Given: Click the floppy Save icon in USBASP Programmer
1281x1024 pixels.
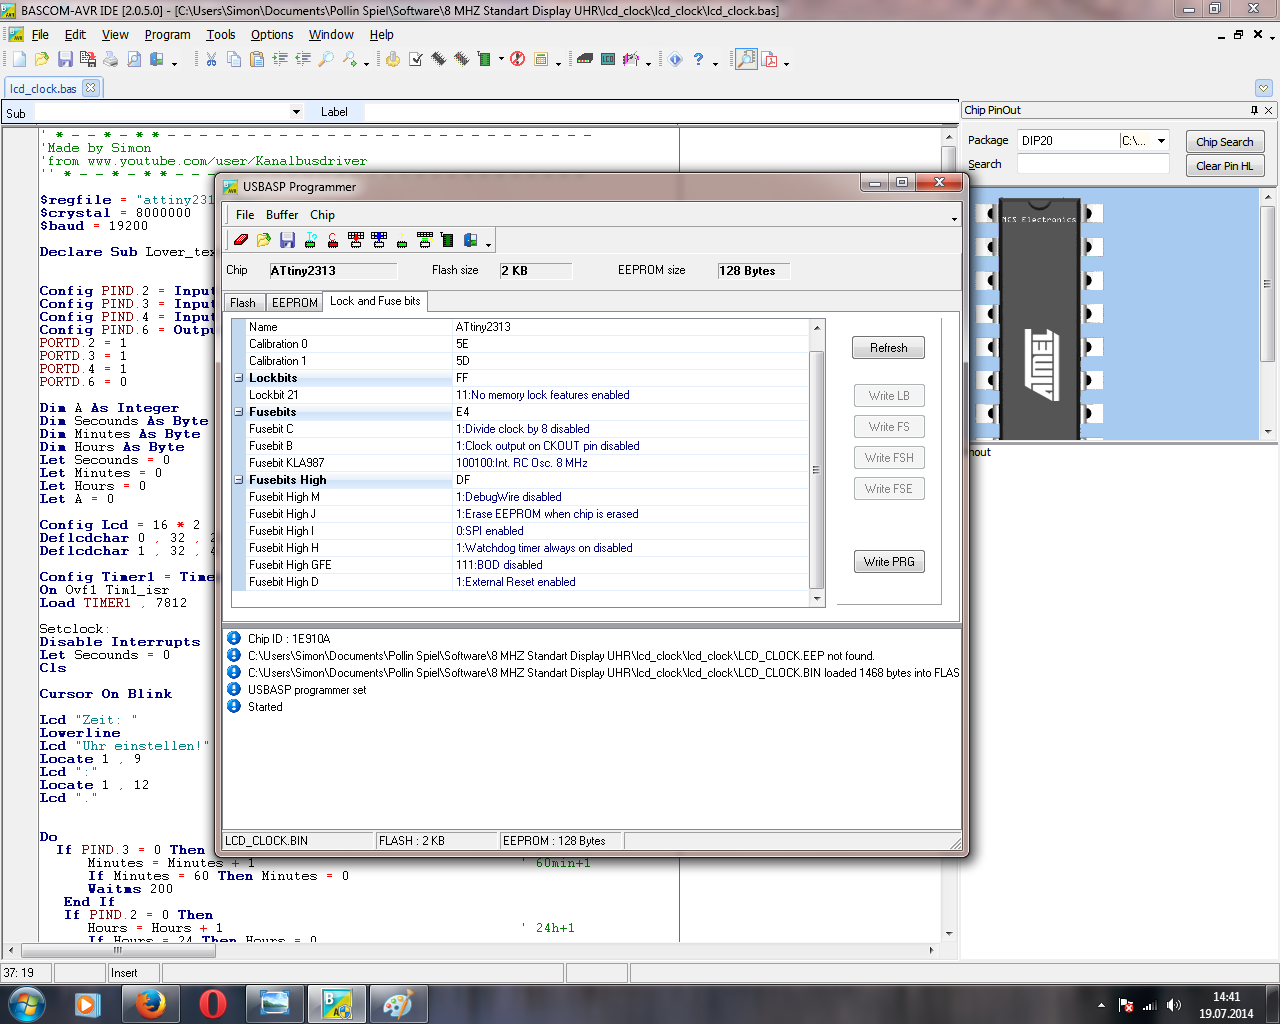Looking at the screenshot, I should 287,240.
